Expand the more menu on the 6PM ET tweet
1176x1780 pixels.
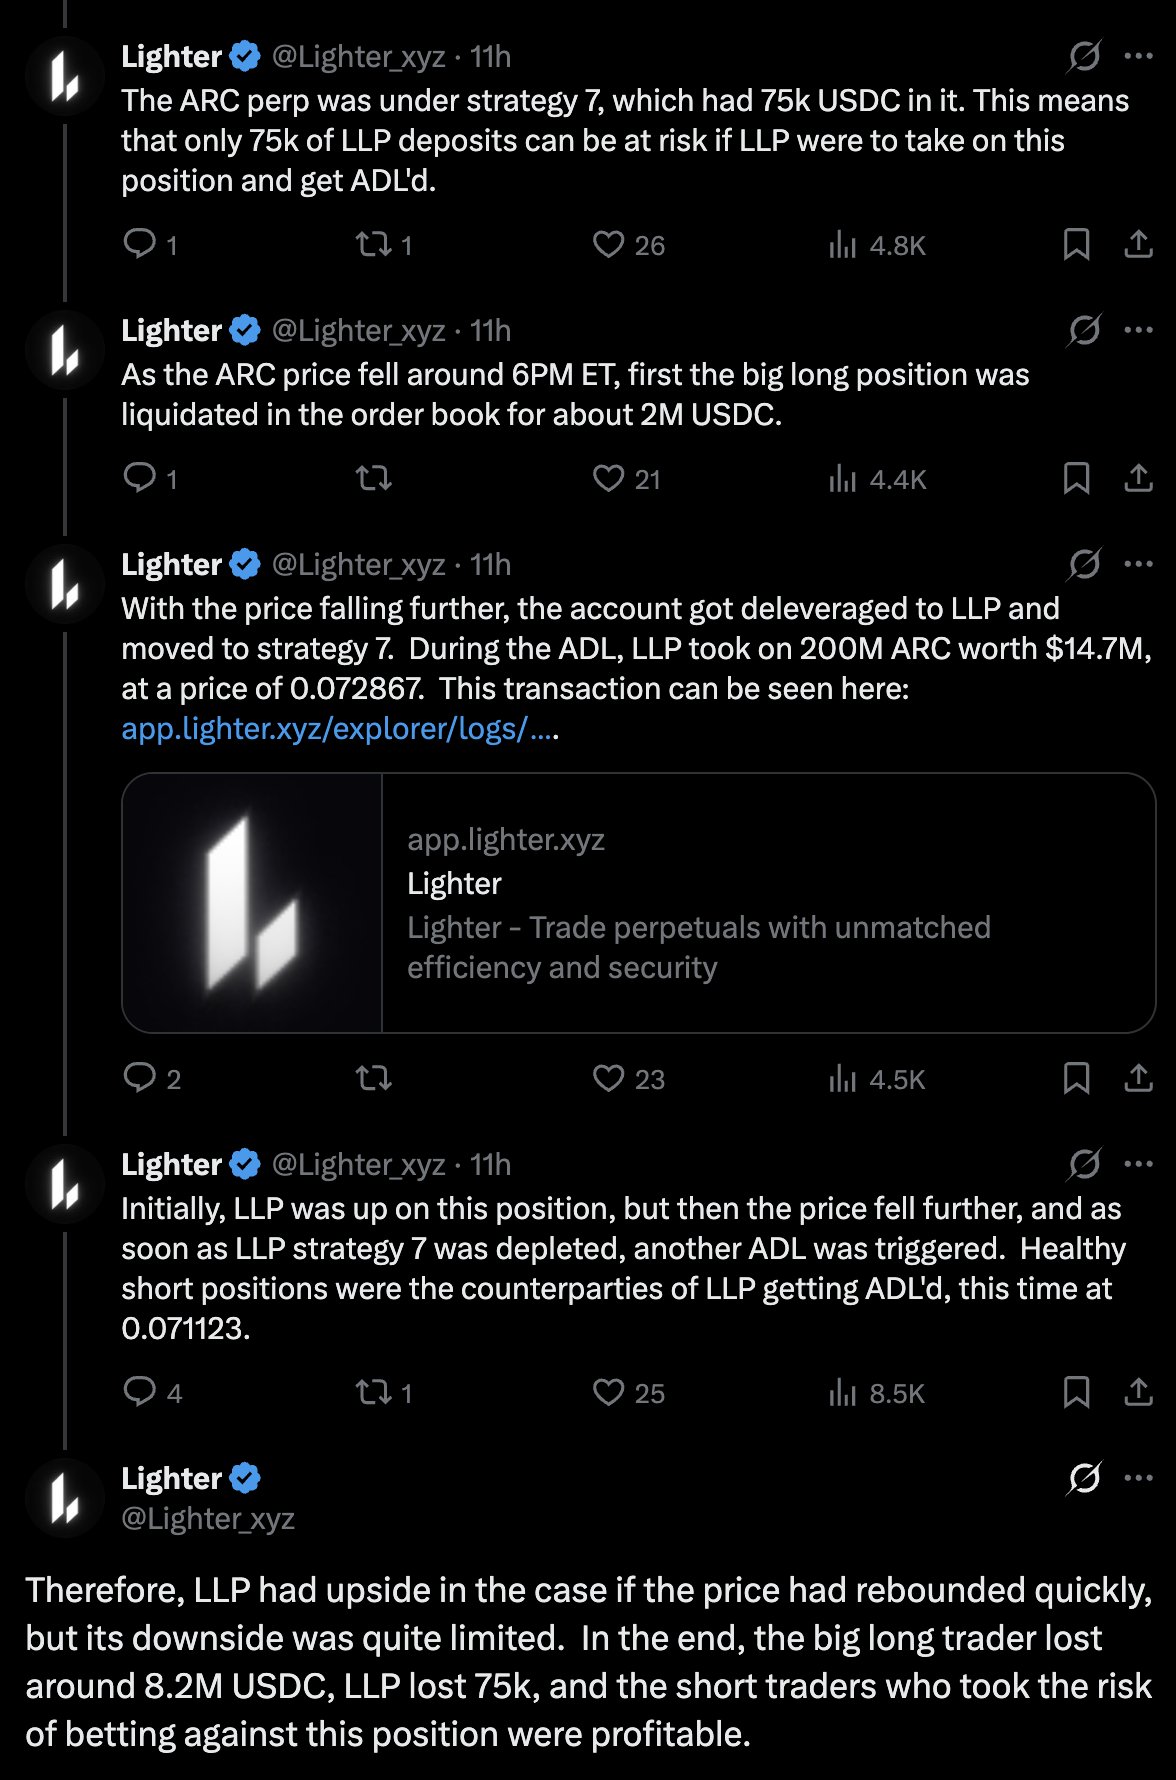pyautogui.click(x=1139, y=331)
